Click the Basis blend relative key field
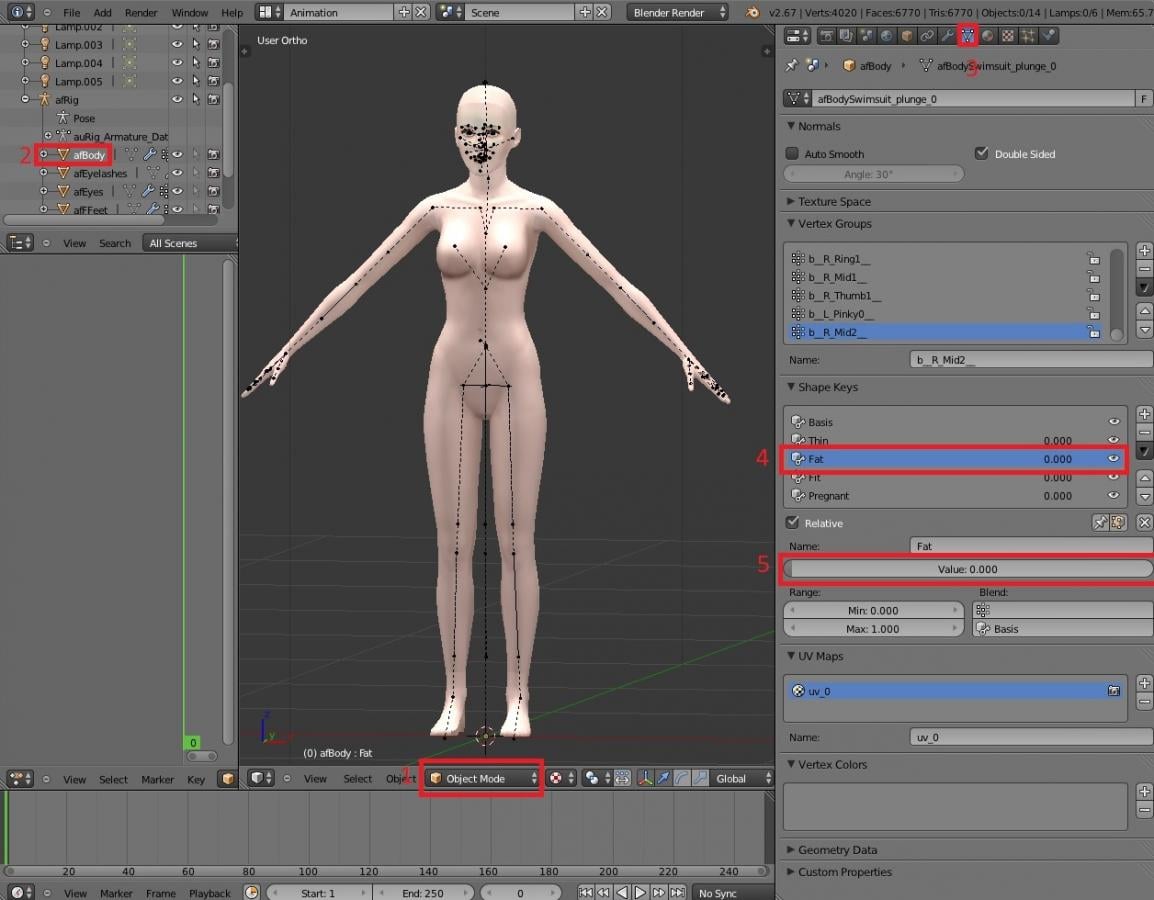Screen dimensions: 1154x900 pos(1063,628)
